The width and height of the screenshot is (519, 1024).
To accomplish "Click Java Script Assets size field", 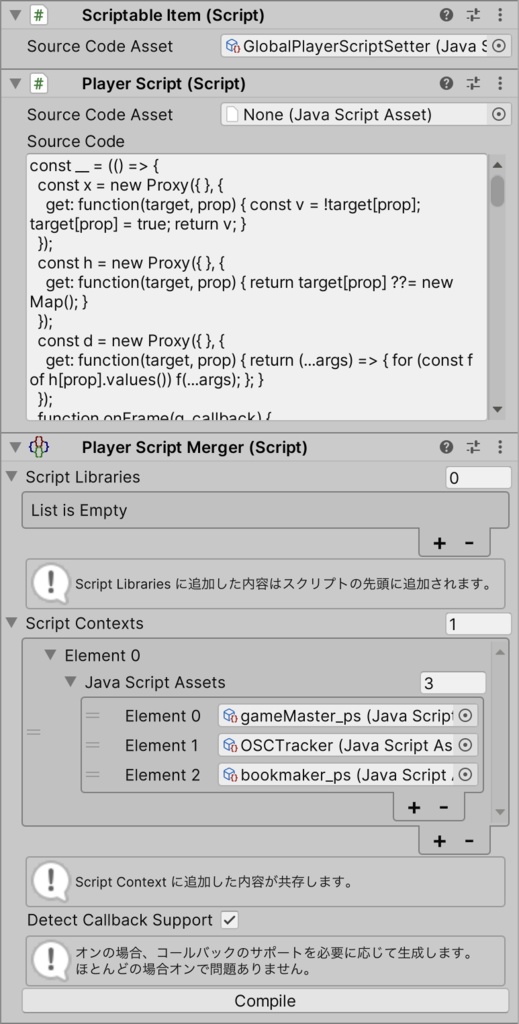I will (452, 683).
